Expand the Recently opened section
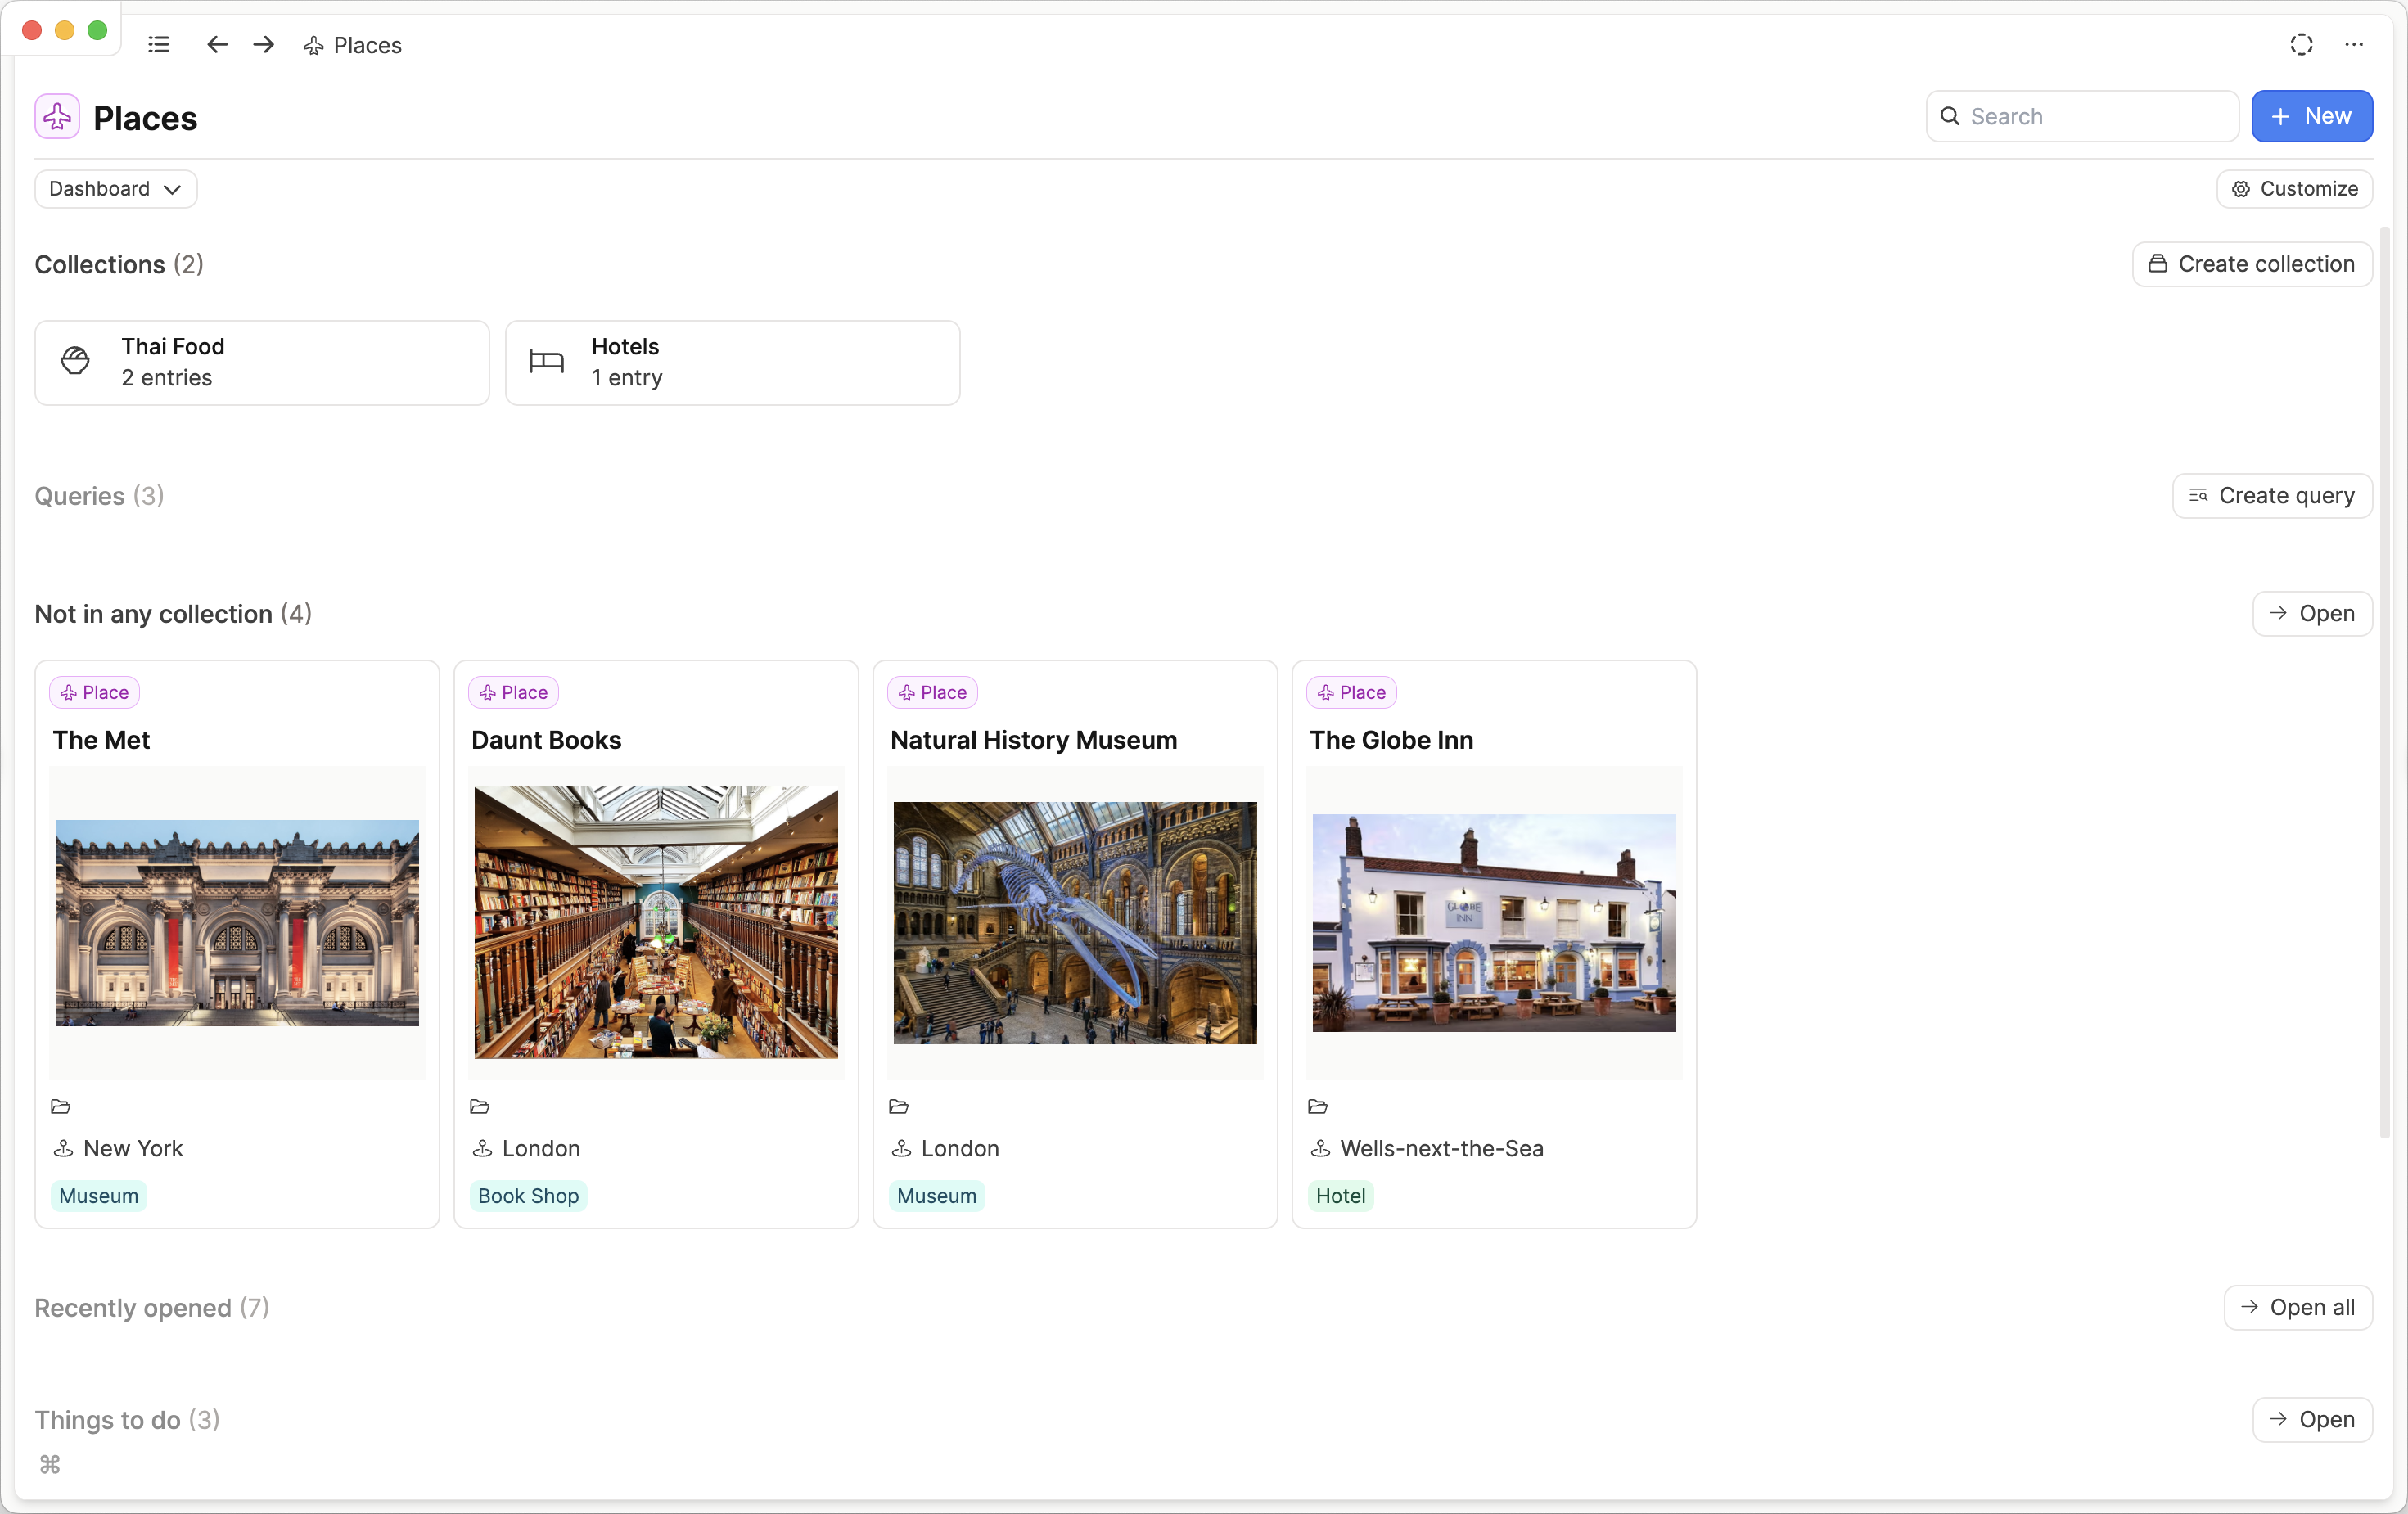Viewport: 2408px width, 1514px height. (152, 1308)
